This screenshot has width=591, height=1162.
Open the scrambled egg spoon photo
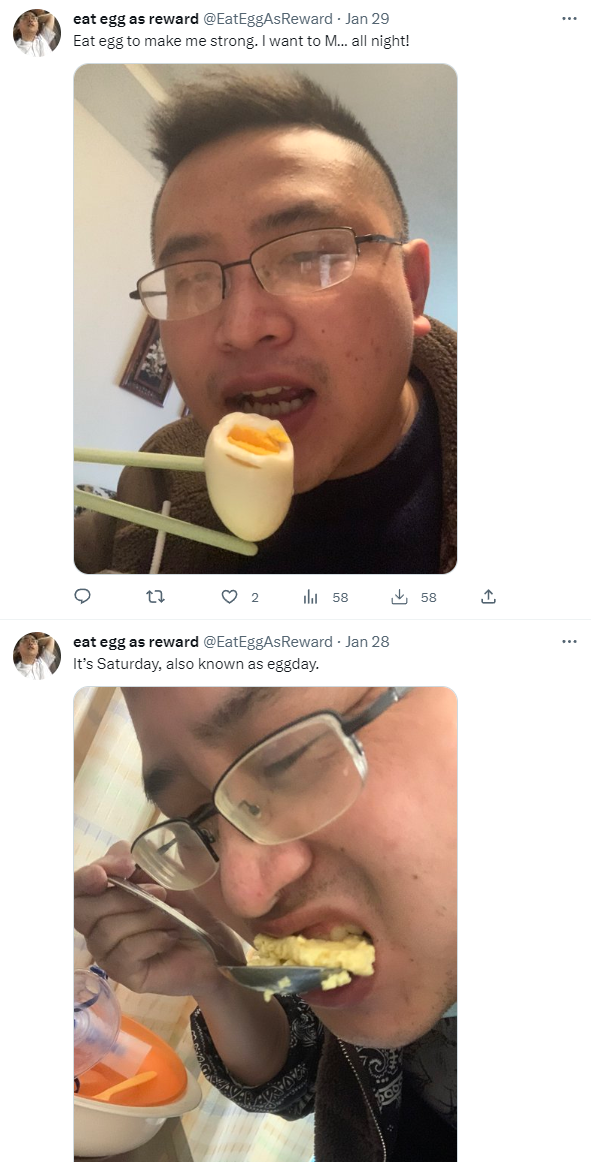pyautogui.click(x=265, y=924)
